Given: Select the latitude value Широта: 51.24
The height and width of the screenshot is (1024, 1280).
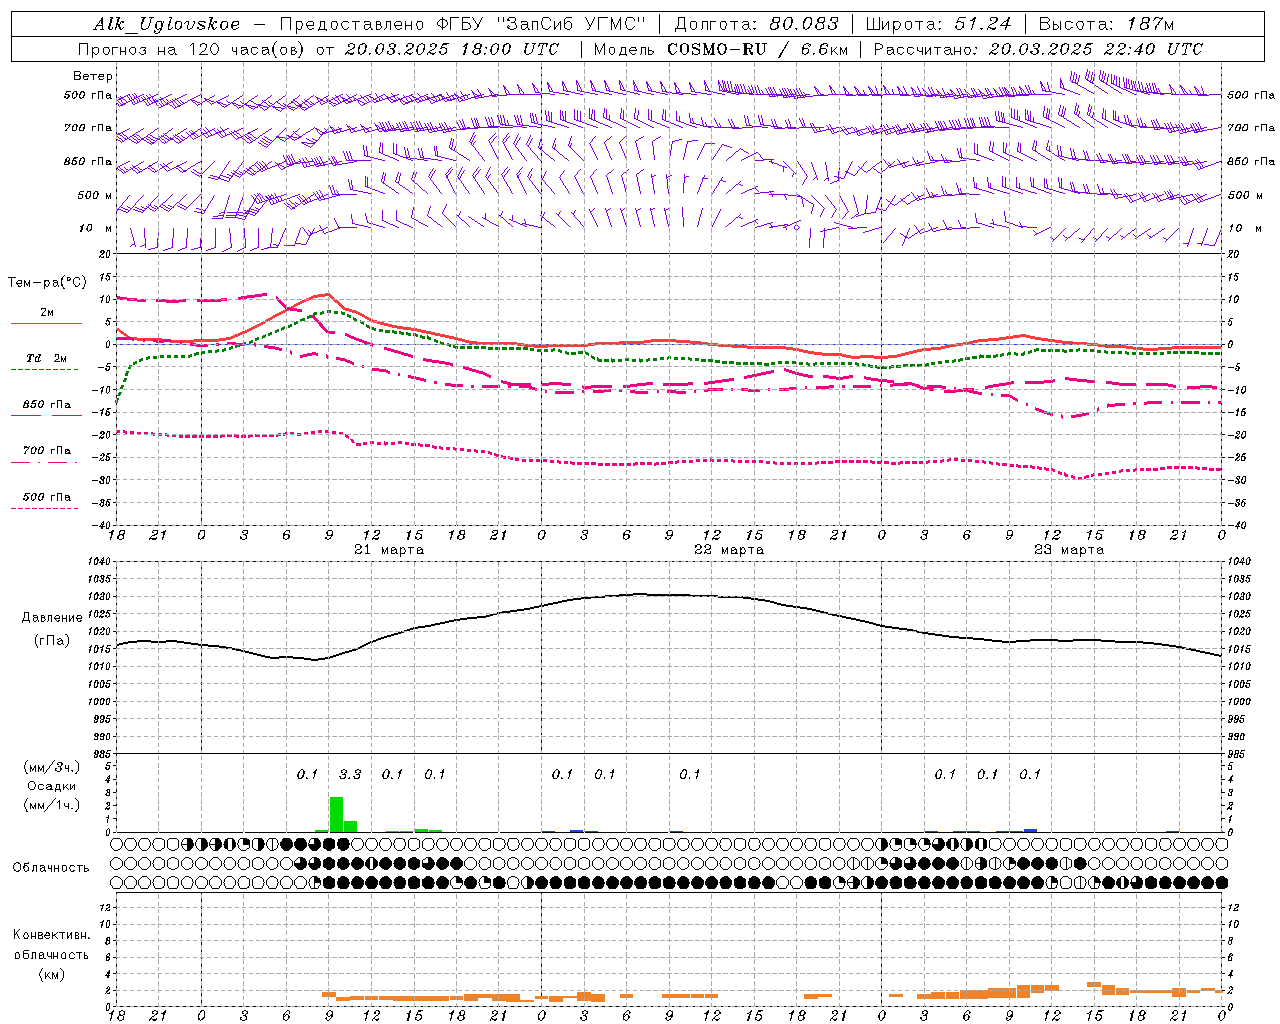Looking at the screenshot, I should pyautogui.click(x=939, y=25).
